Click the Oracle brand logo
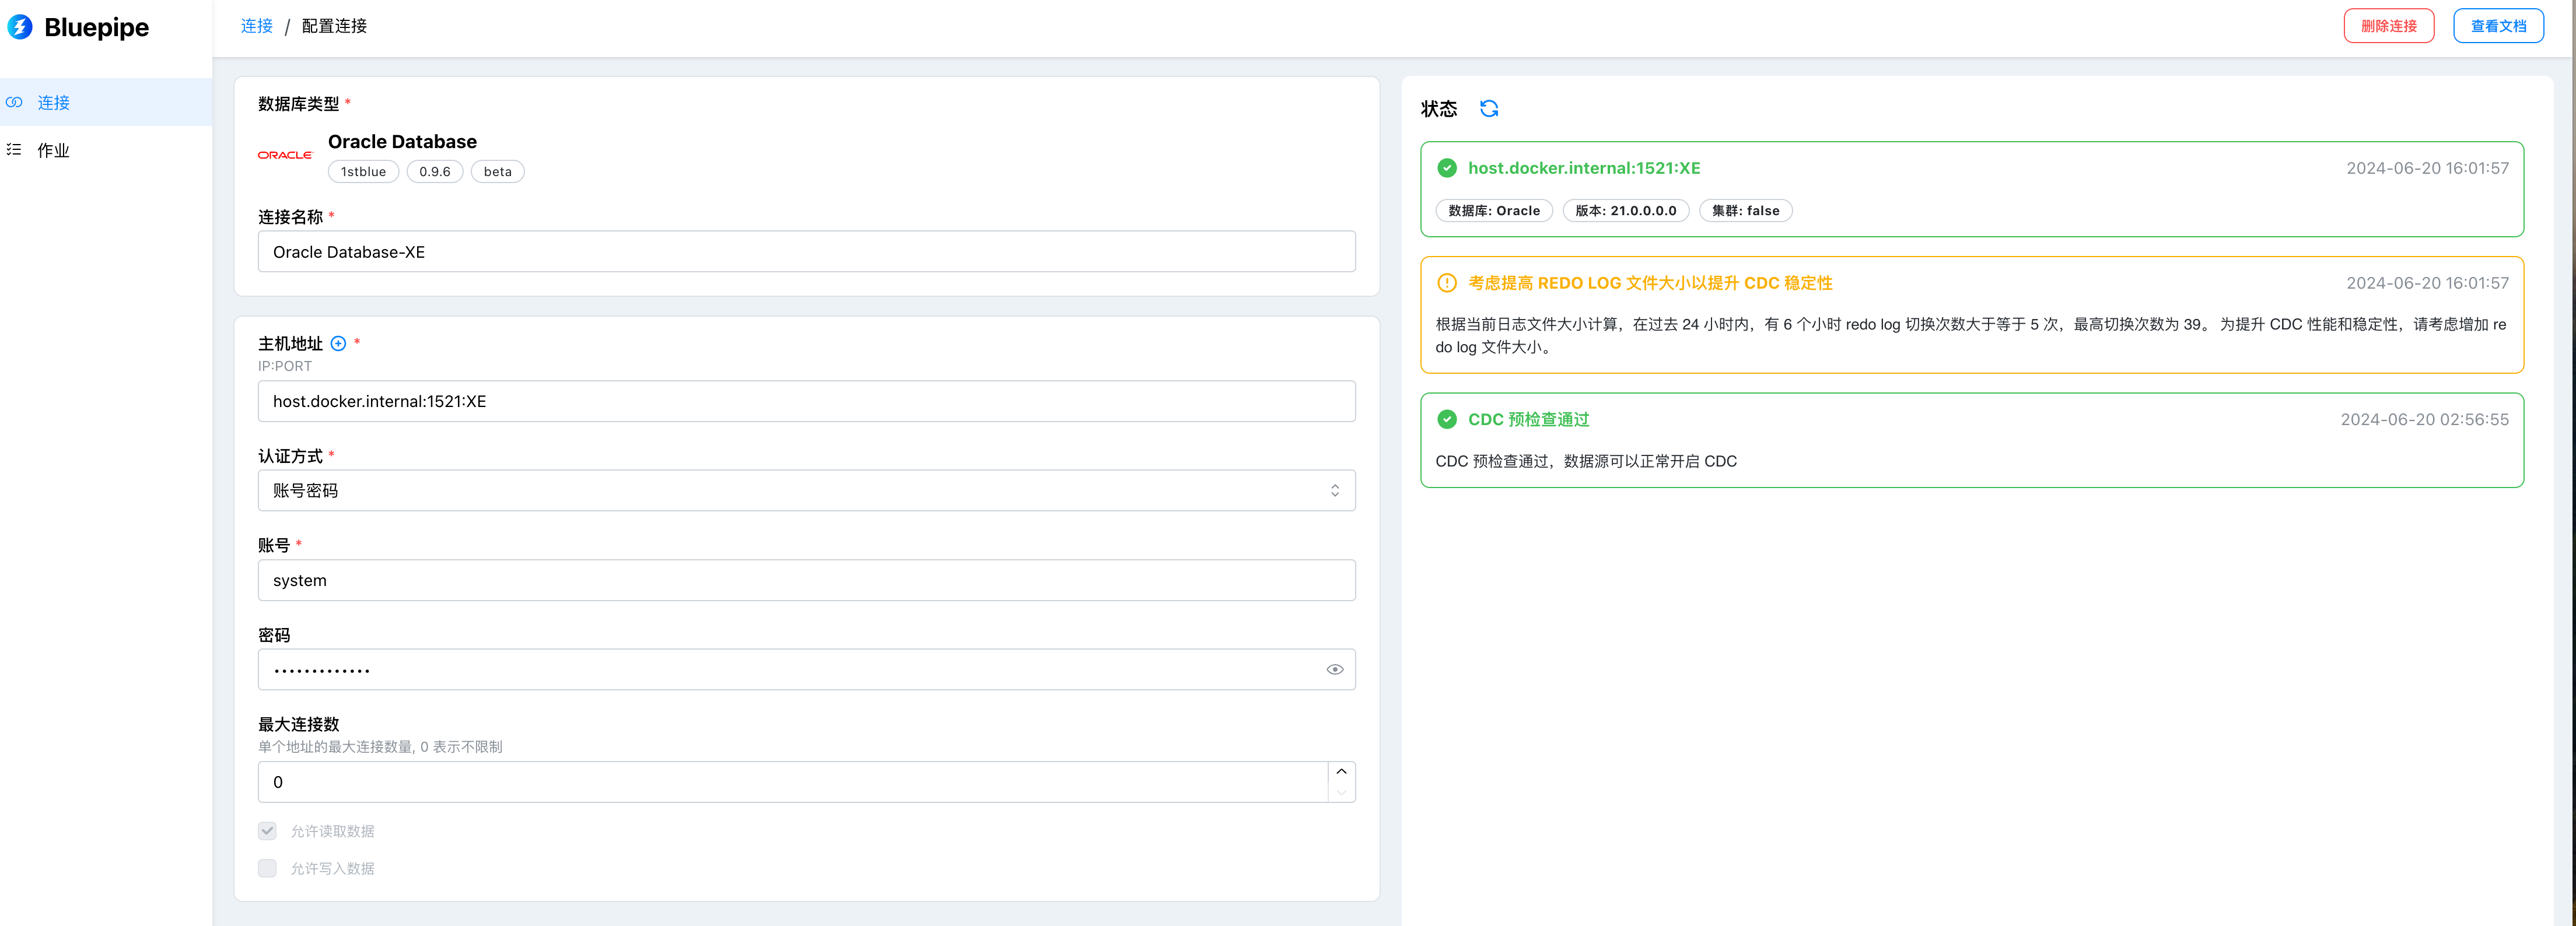The height and width of the screenshot is (926, 2576). click(285, 155)
